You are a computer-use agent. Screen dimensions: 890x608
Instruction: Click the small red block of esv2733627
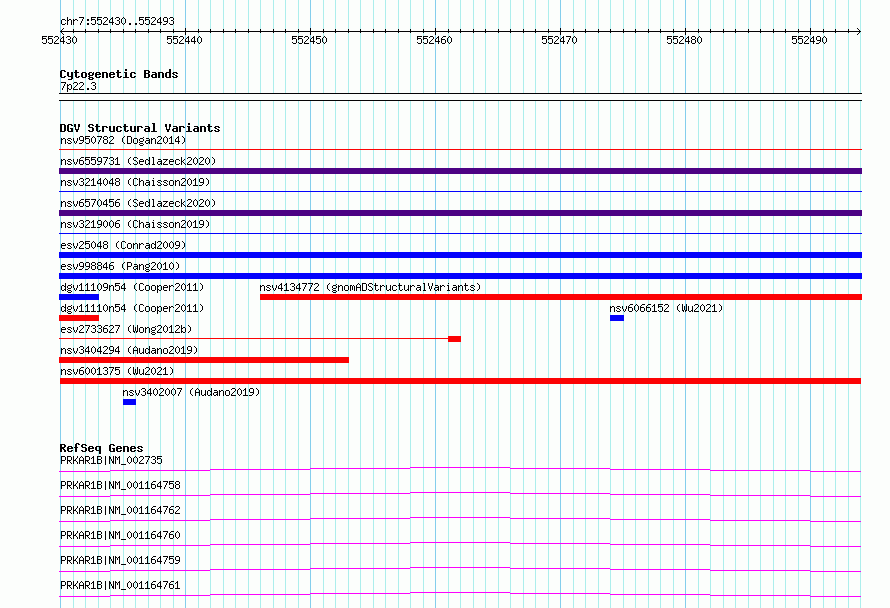click(x=454, y=339)
